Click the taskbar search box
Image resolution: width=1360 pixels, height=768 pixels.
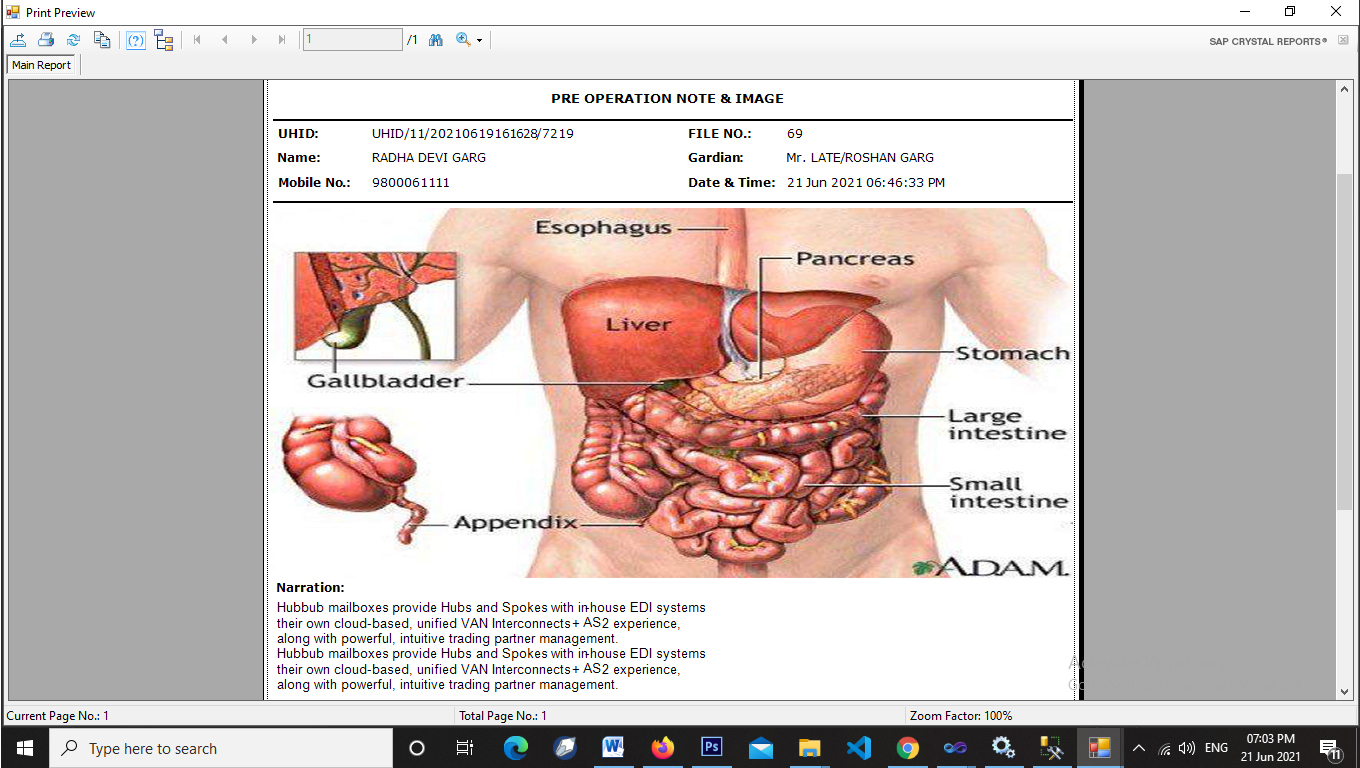coord(220,748)
